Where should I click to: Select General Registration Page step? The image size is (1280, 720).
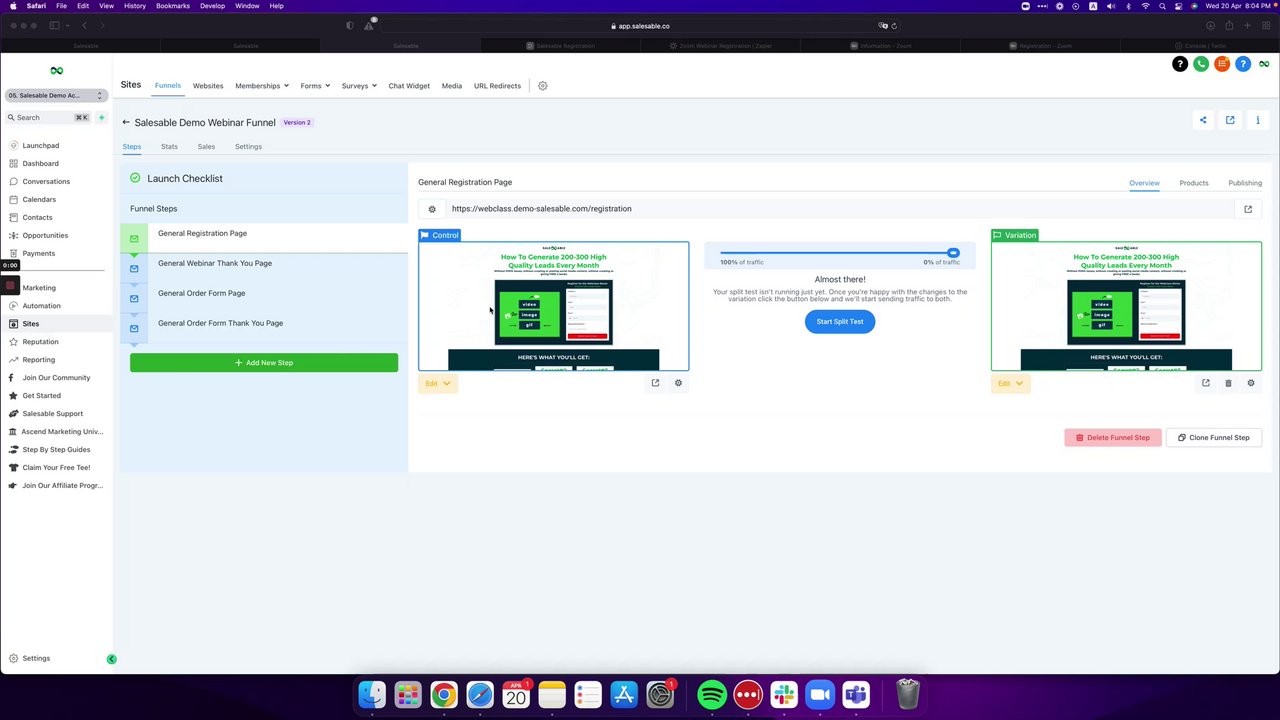pyautogui.click(x=264, y=234)
